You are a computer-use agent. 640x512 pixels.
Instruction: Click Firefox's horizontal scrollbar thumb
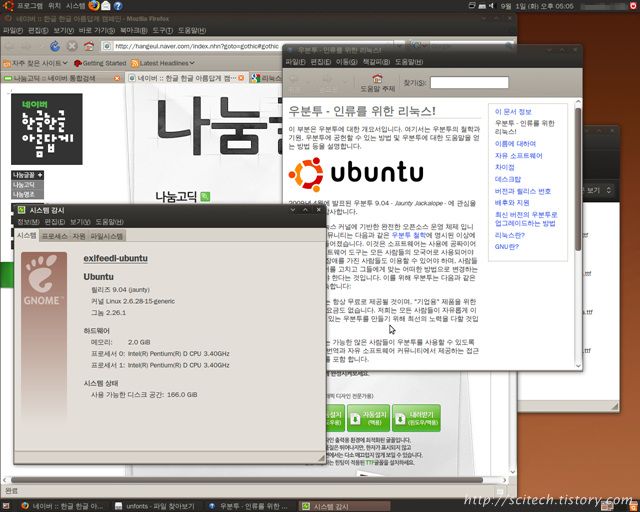pos(247,480)
